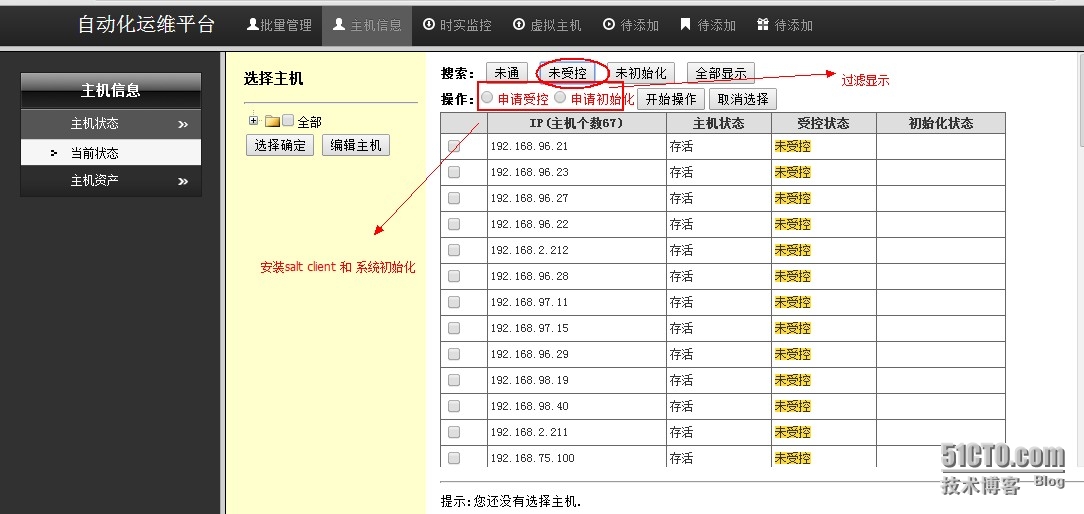The width and height of the screenshot is (1084, 514).
Task: Click the 编辑主机 button
Action: [355, 145]
